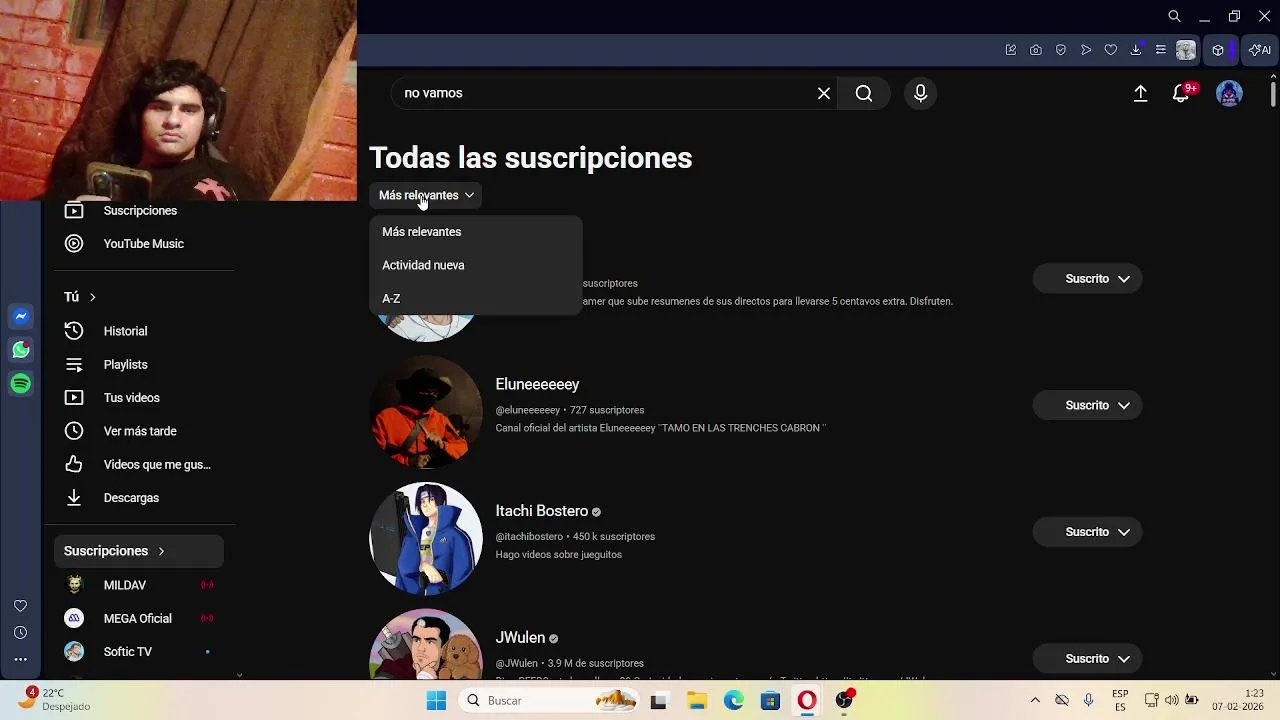Open the heart icon in Opera sidebar
Image resolution: width=1280 pixels, height=720 pixels.
click(x=20, y=606)
